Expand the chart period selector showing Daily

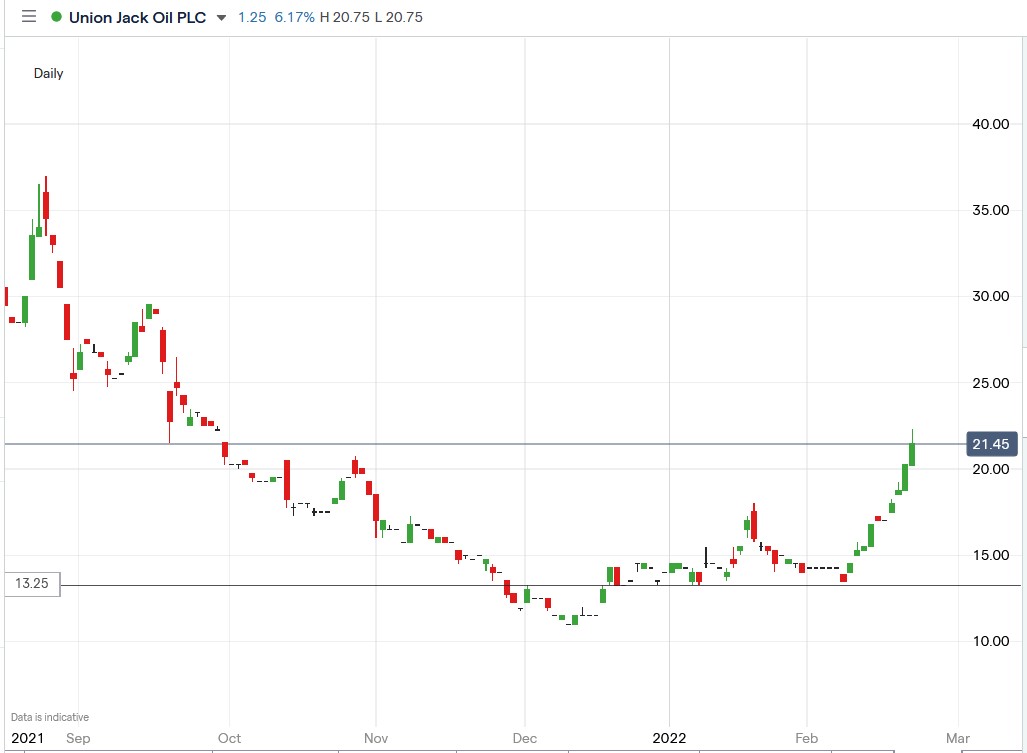coord(46,73)
